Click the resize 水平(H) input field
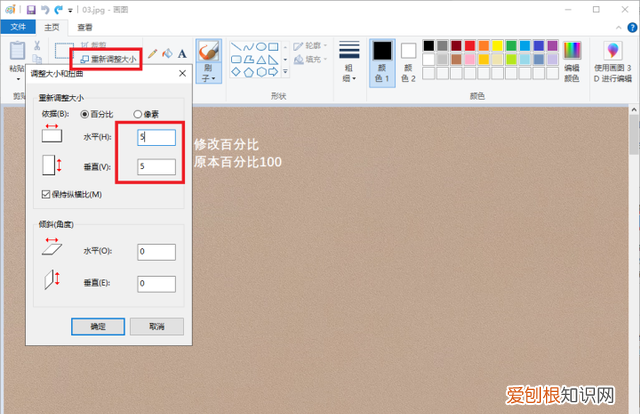 [x=157, y=138]
